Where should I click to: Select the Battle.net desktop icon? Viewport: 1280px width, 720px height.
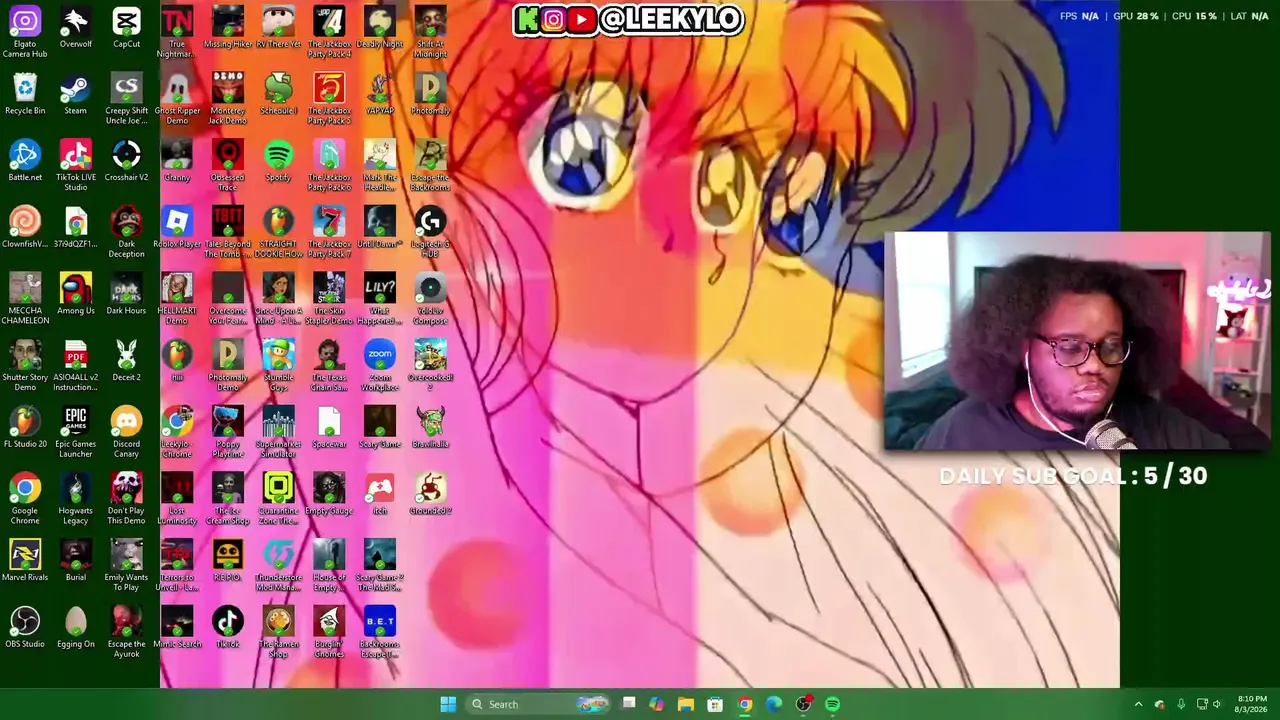(25, 162)
